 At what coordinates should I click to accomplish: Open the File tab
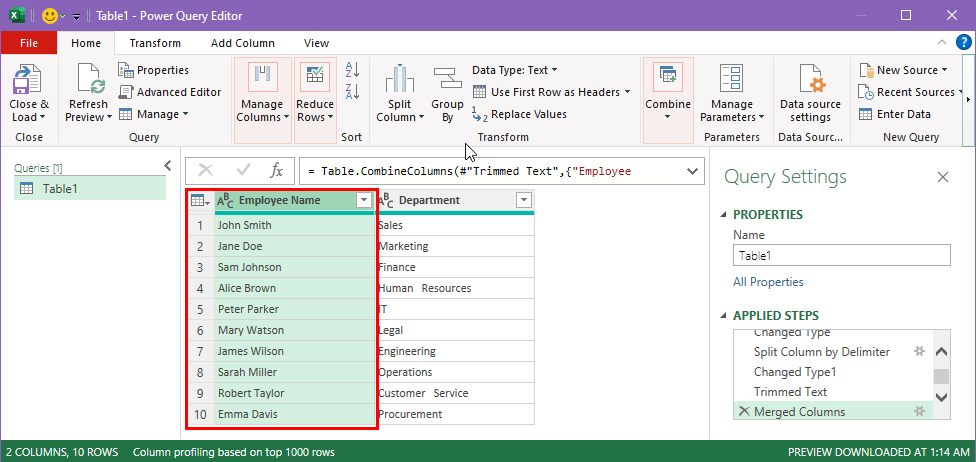pos(29,43)
